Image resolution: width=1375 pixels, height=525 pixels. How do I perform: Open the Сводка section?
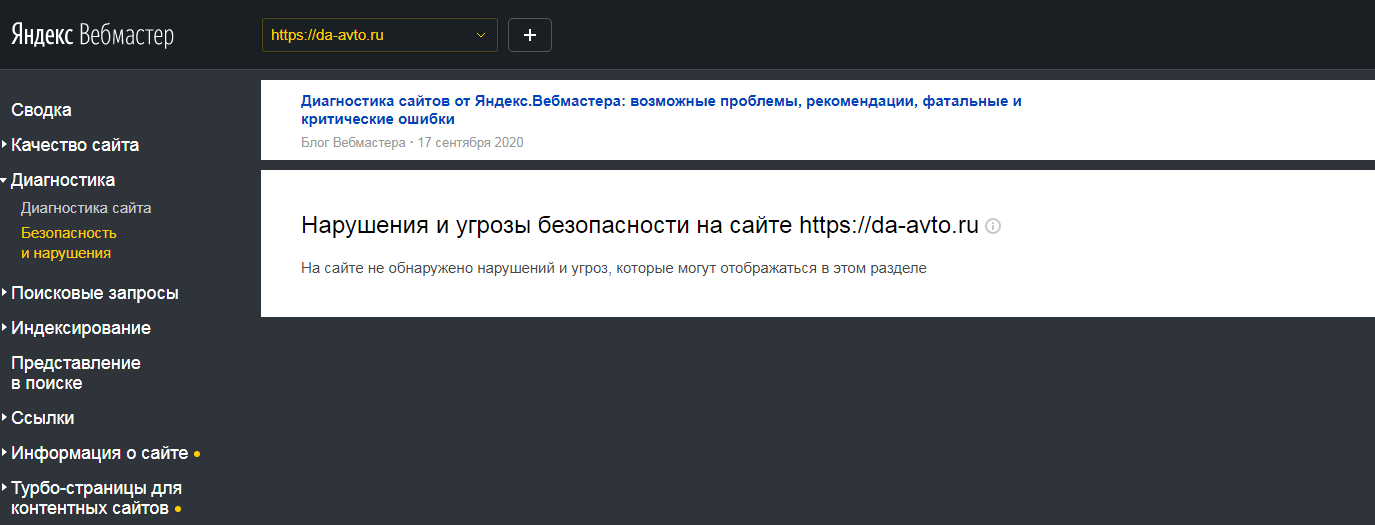tap(41, 110)
